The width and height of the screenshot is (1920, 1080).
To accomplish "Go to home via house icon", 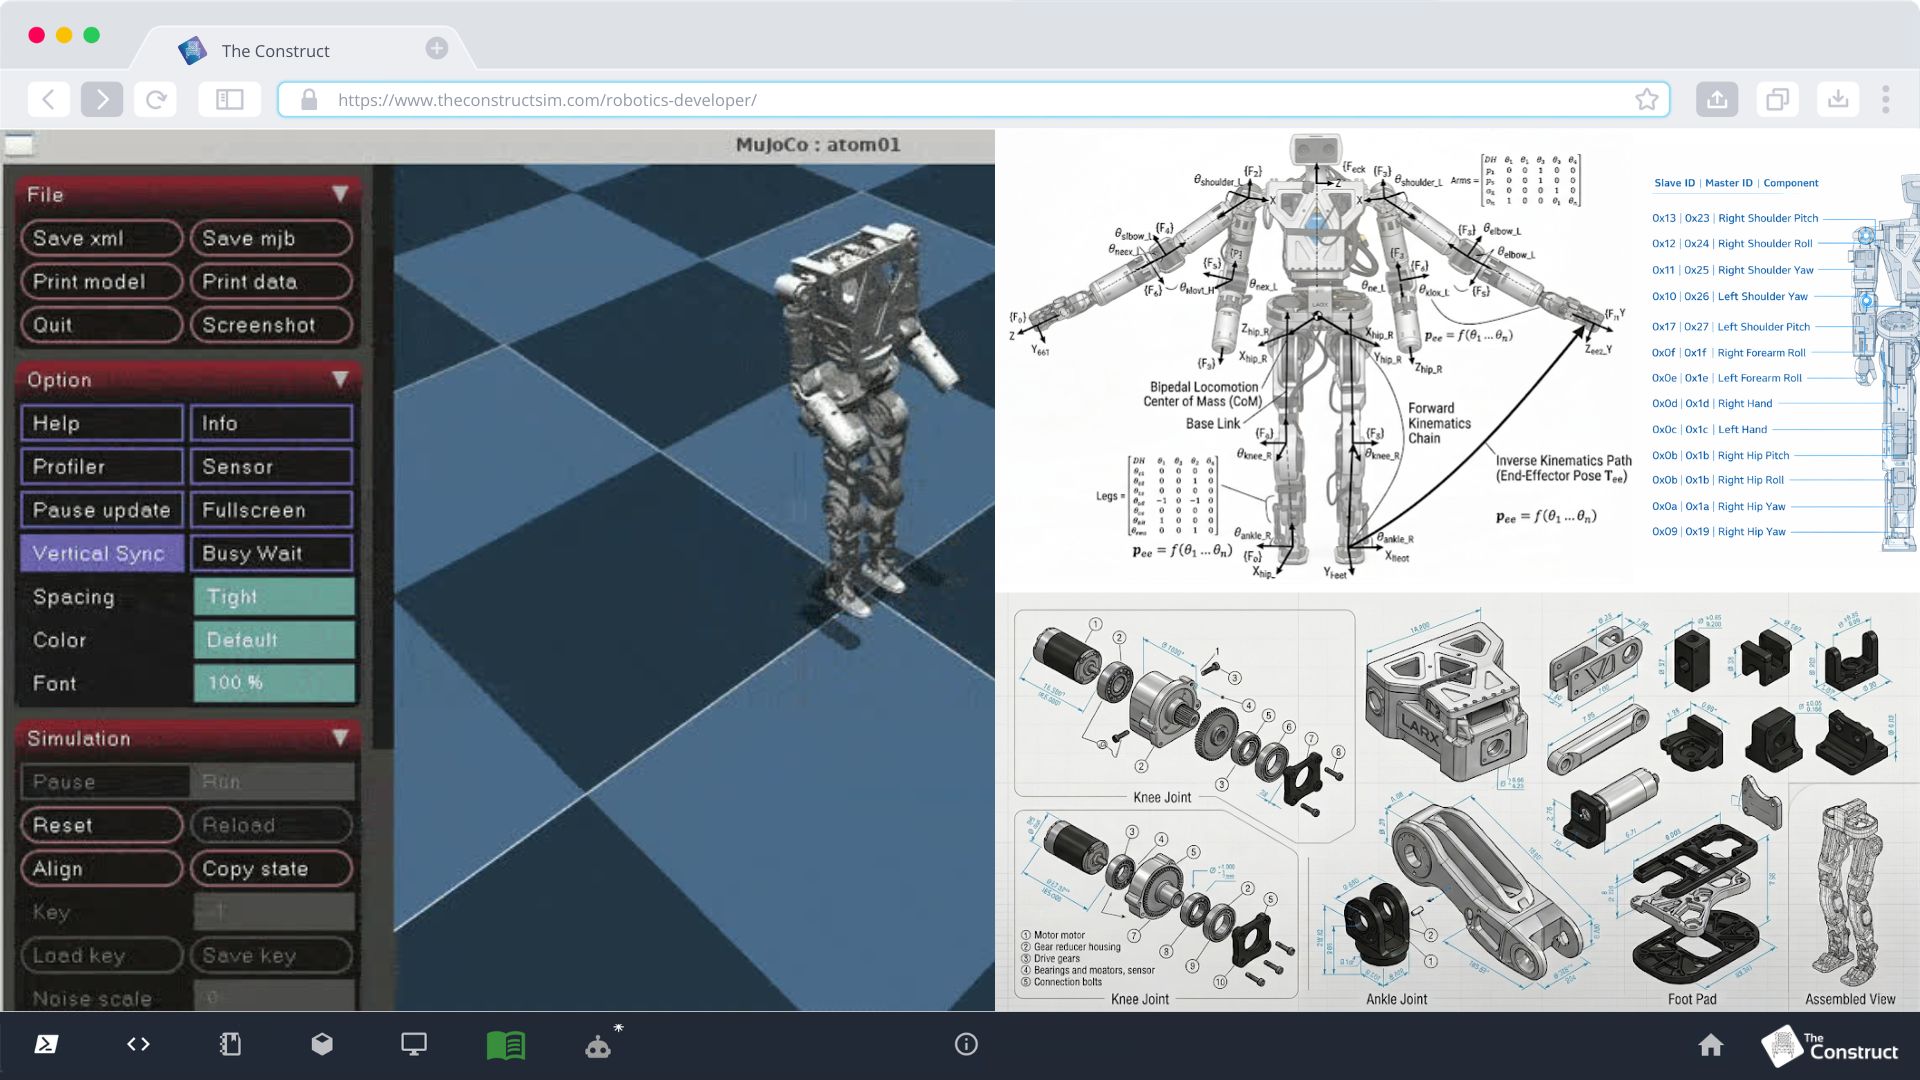I will [1711, 1045].
